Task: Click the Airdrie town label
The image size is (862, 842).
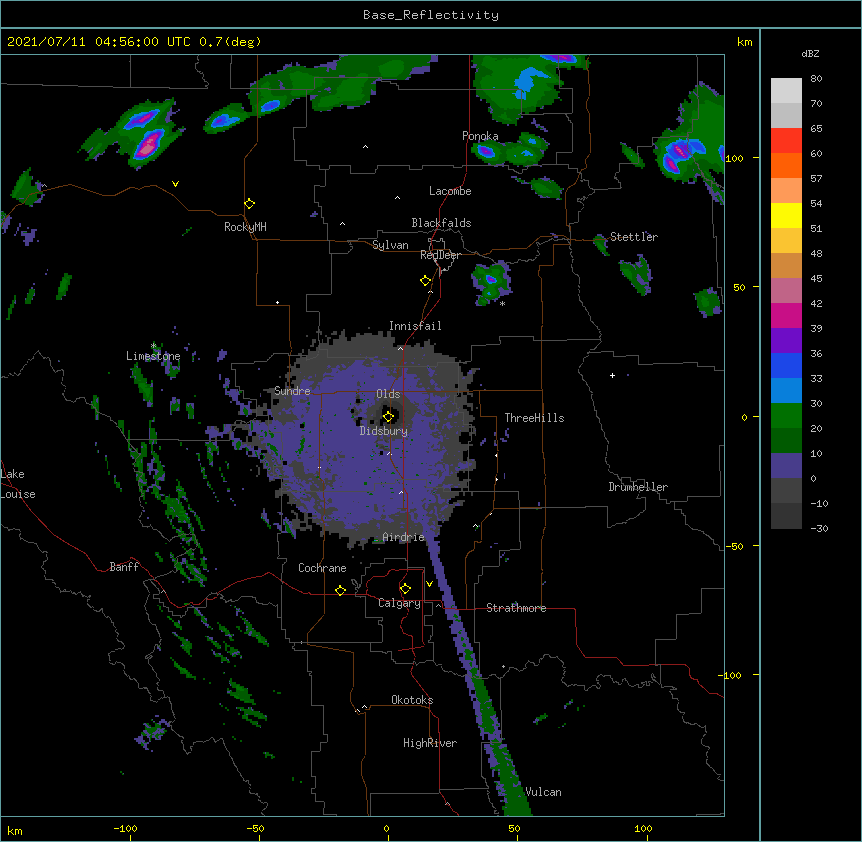Action: tap(404, 537)
